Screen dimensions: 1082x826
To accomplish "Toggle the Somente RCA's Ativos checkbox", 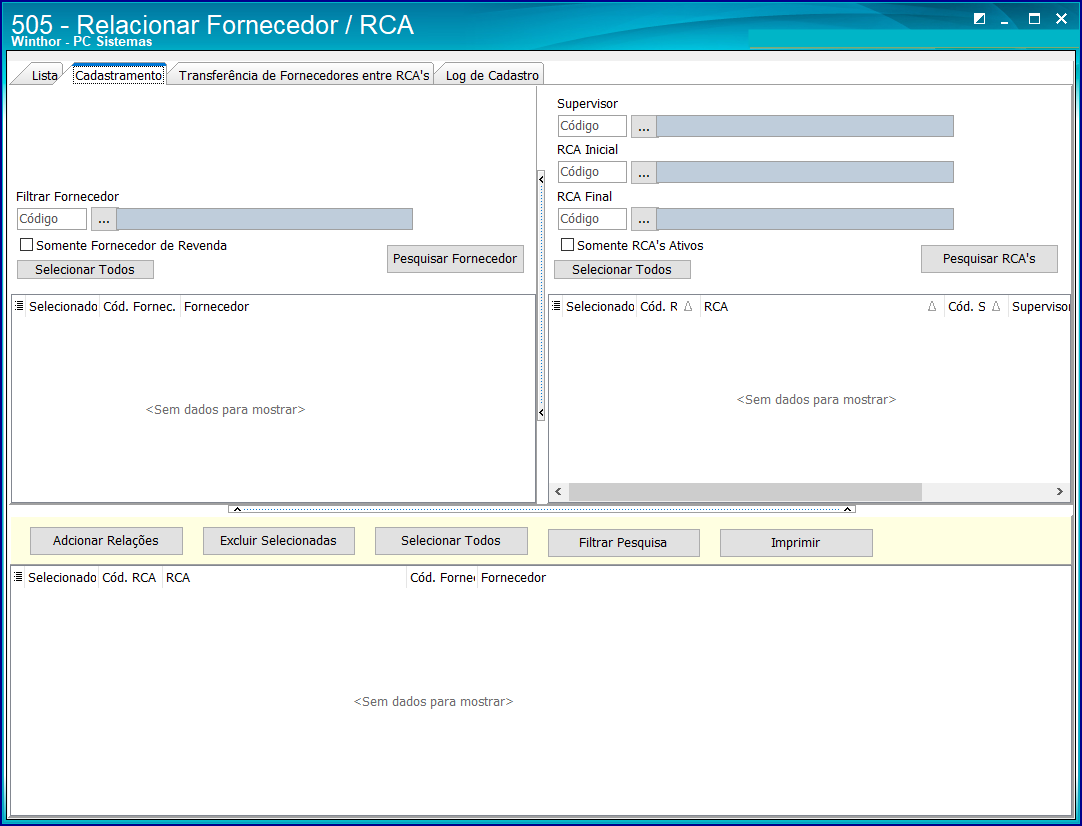I will [567, 245].
